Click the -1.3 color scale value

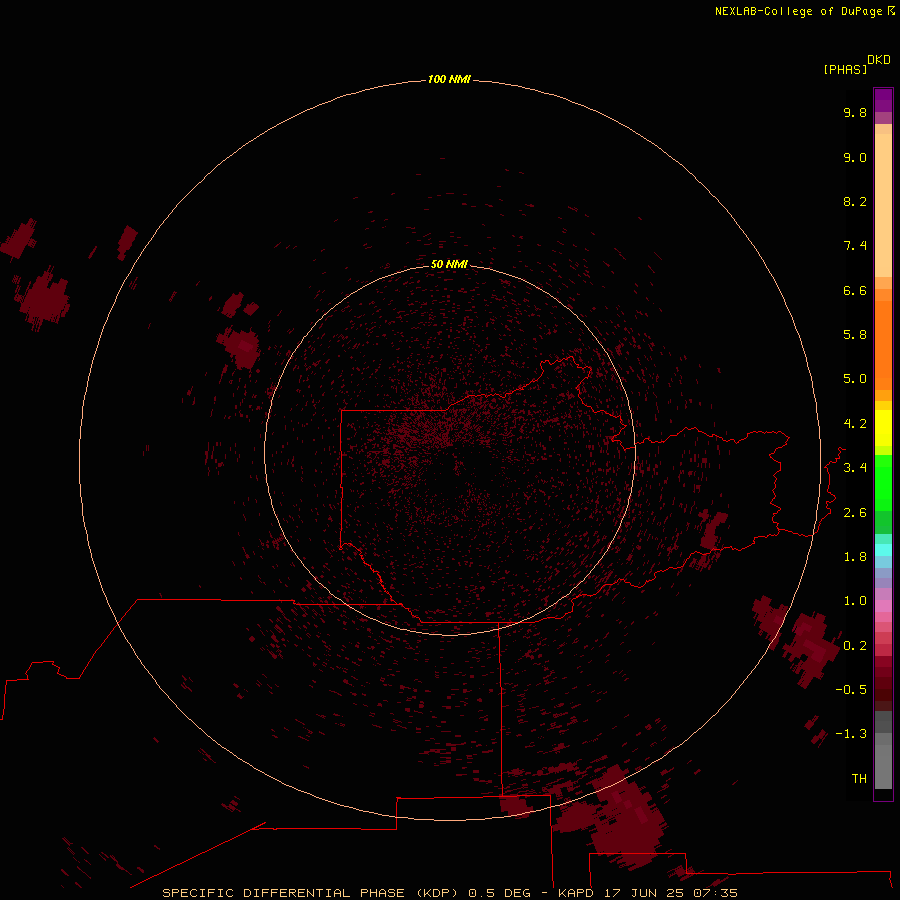click(x=851, y=734)
